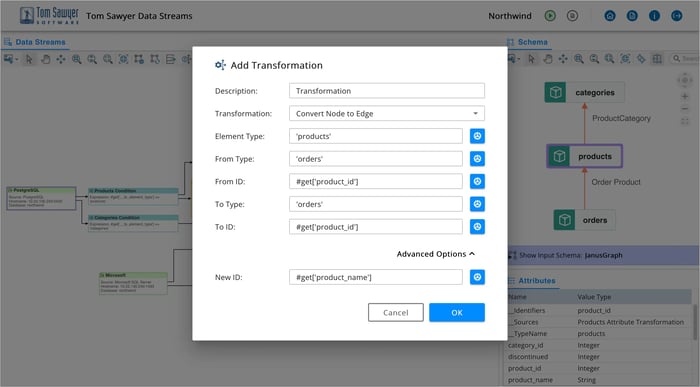Select the products node in Schema

coord(584,156)
